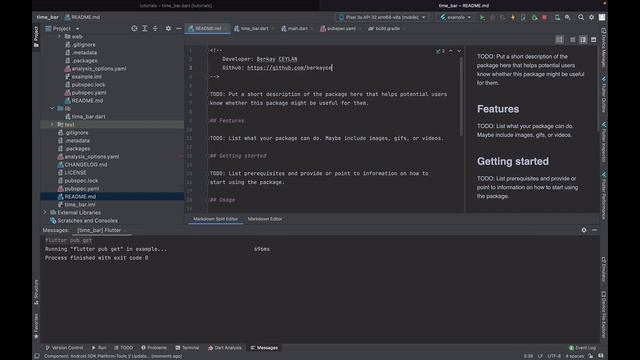Open Structure tool window on left stripe
Screen dimensions: 640x360
pos(36,292)
